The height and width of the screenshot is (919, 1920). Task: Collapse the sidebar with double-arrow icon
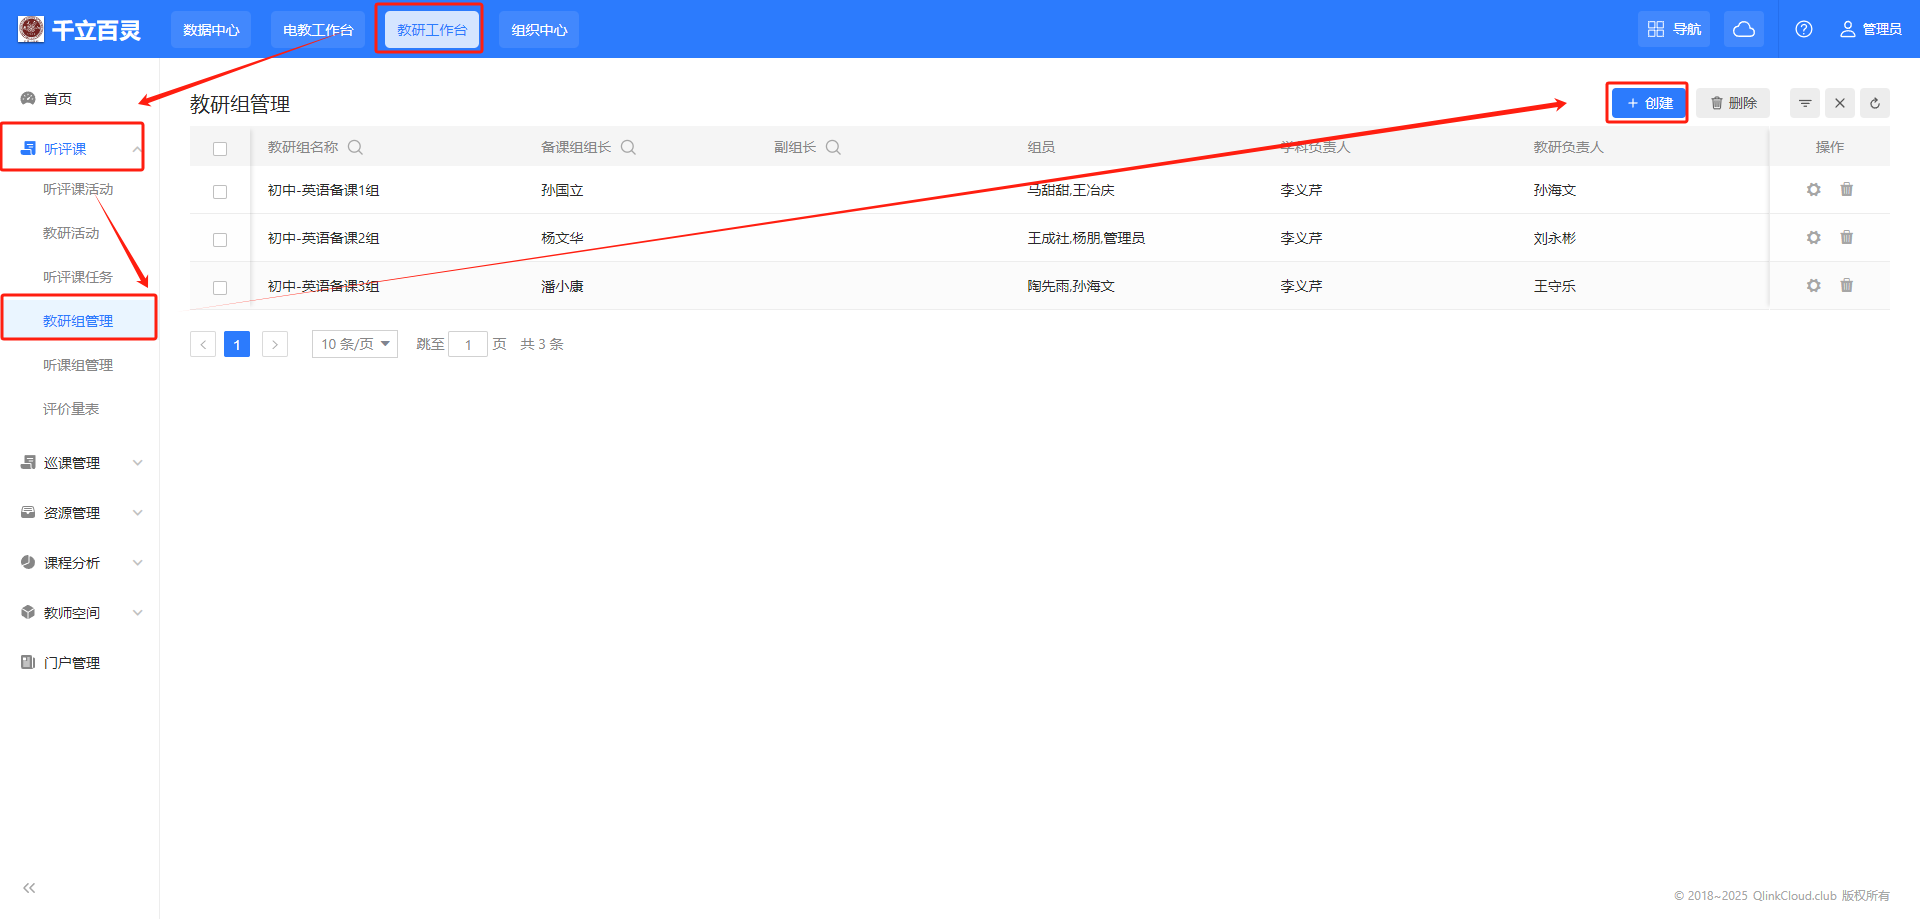29,888
